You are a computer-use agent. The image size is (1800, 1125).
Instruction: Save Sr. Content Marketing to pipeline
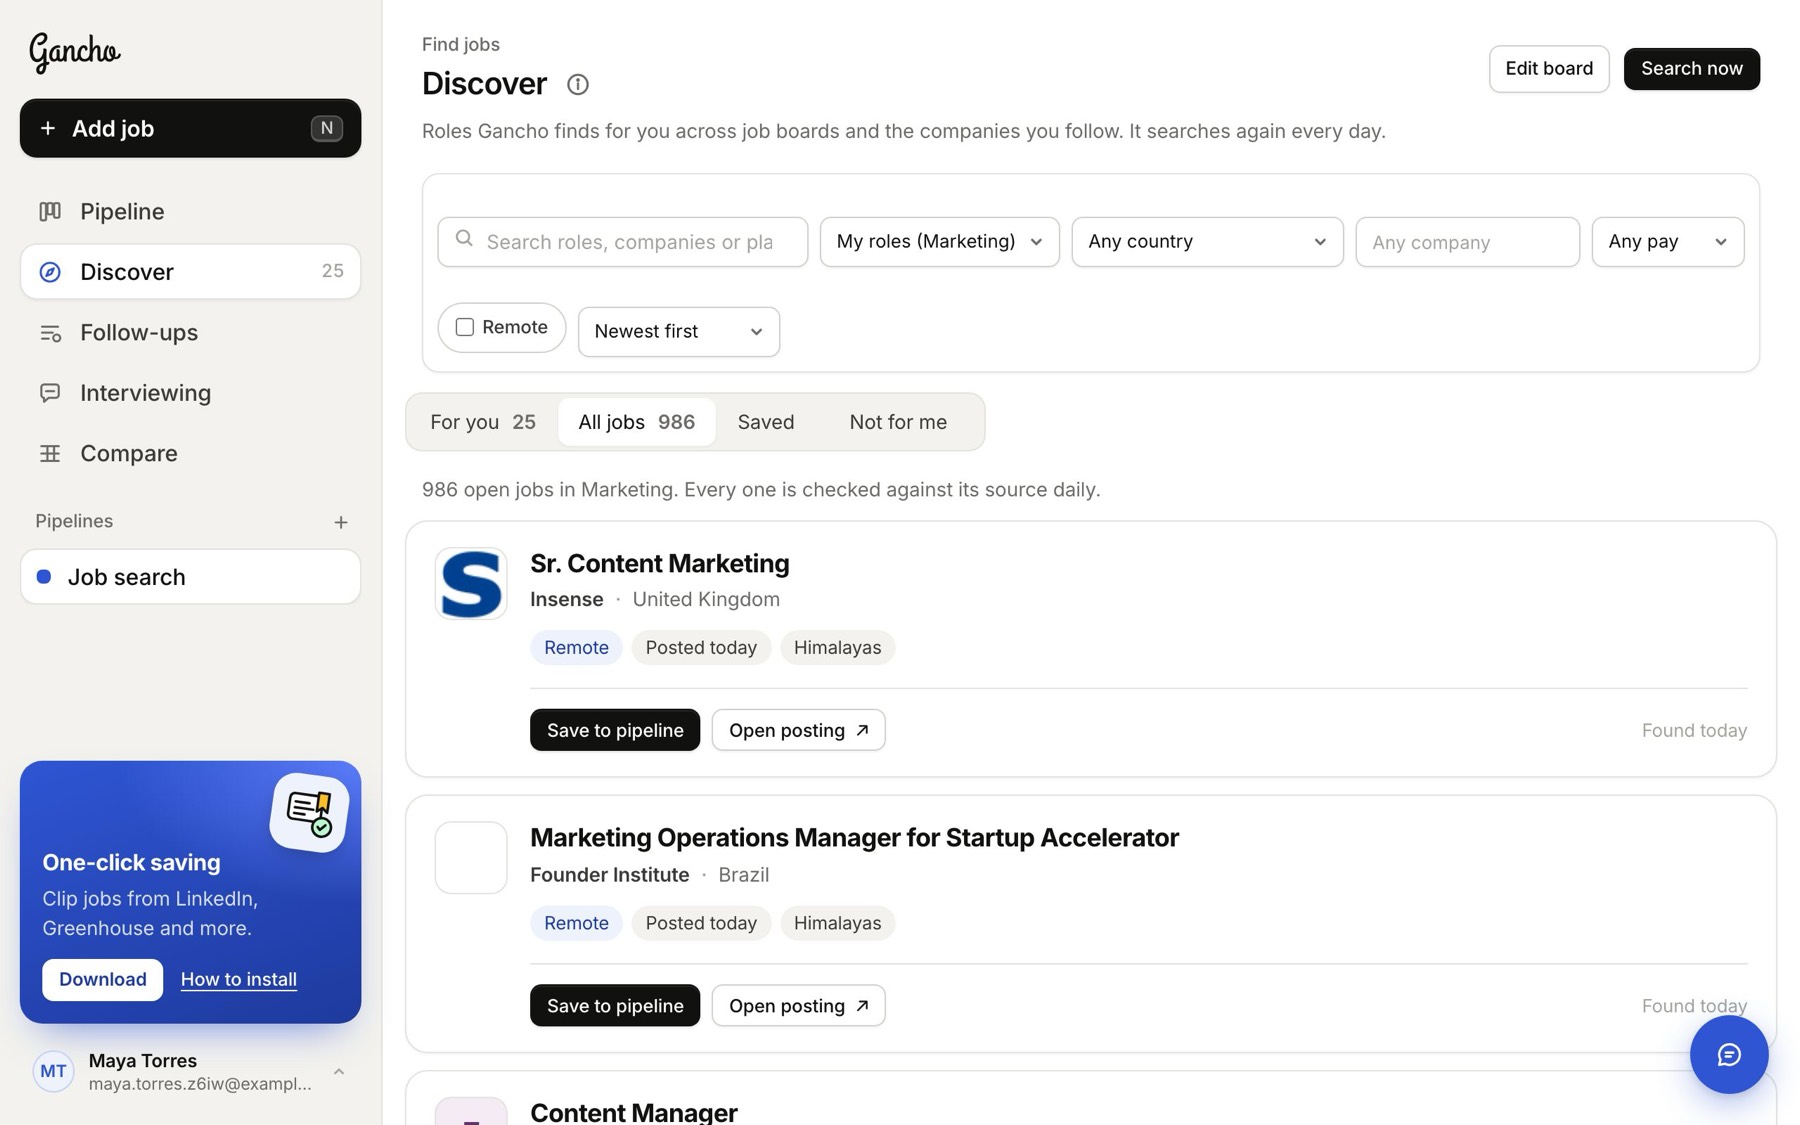point(615,730)
